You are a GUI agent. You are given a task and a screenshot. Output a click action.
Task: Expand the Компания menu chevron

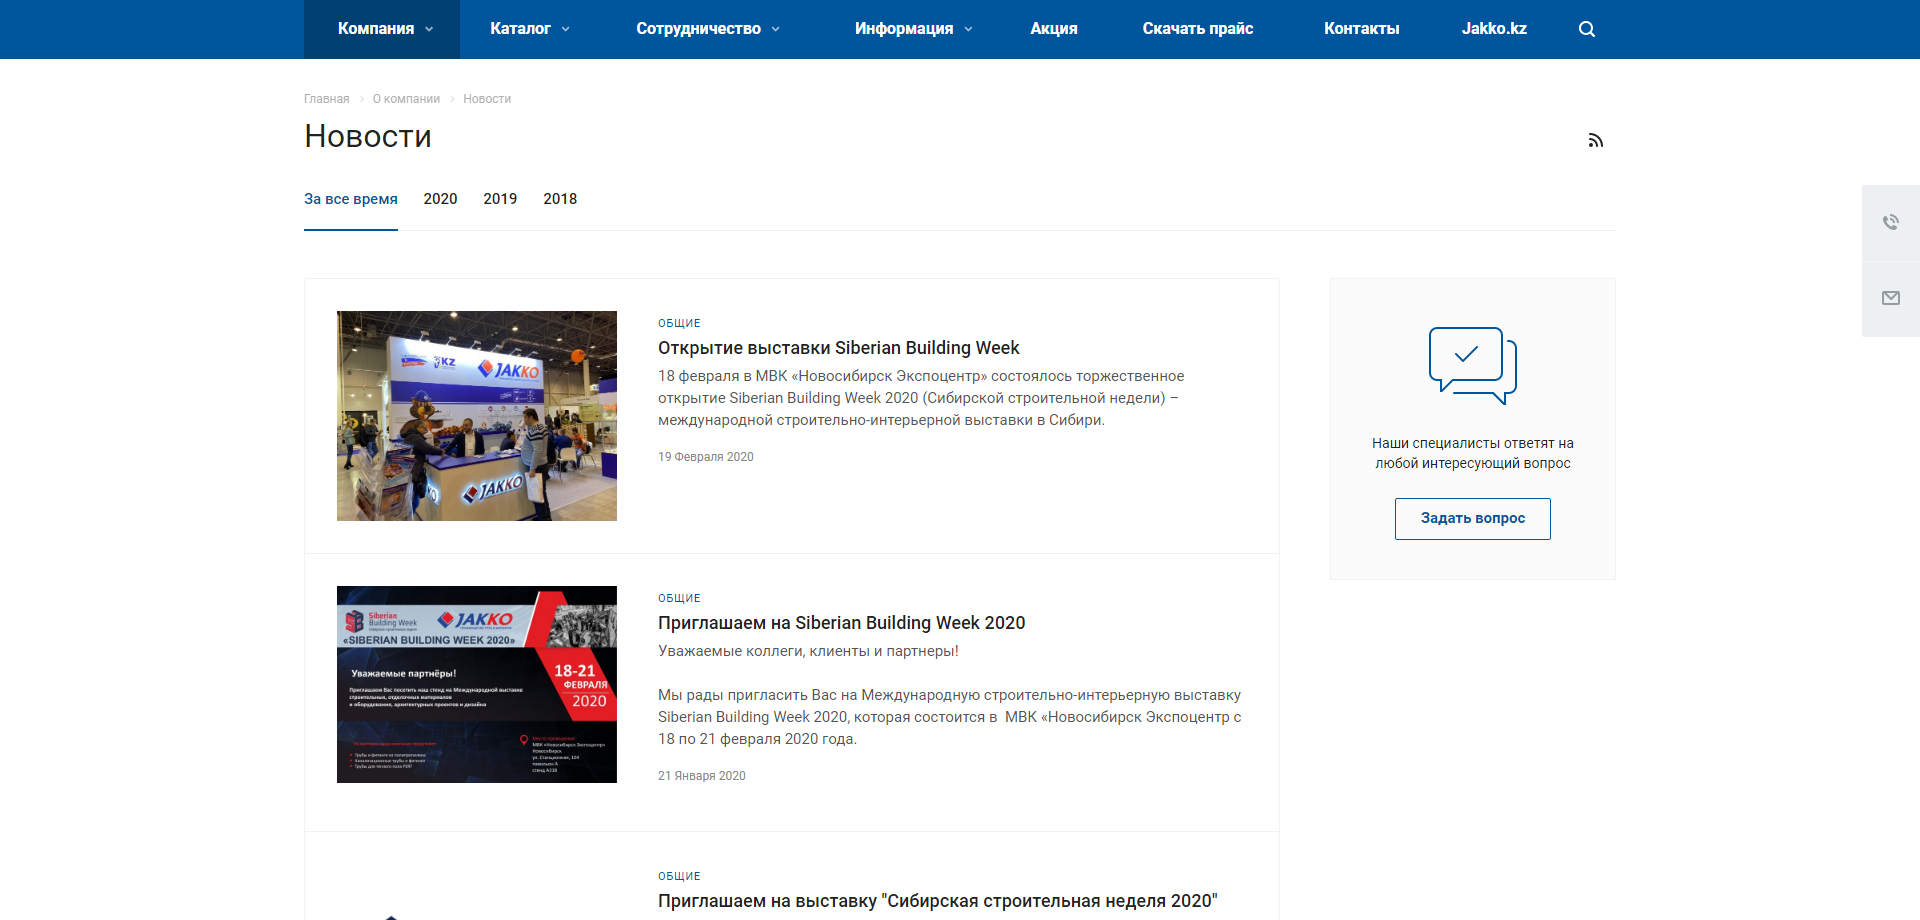pos(430,29)
